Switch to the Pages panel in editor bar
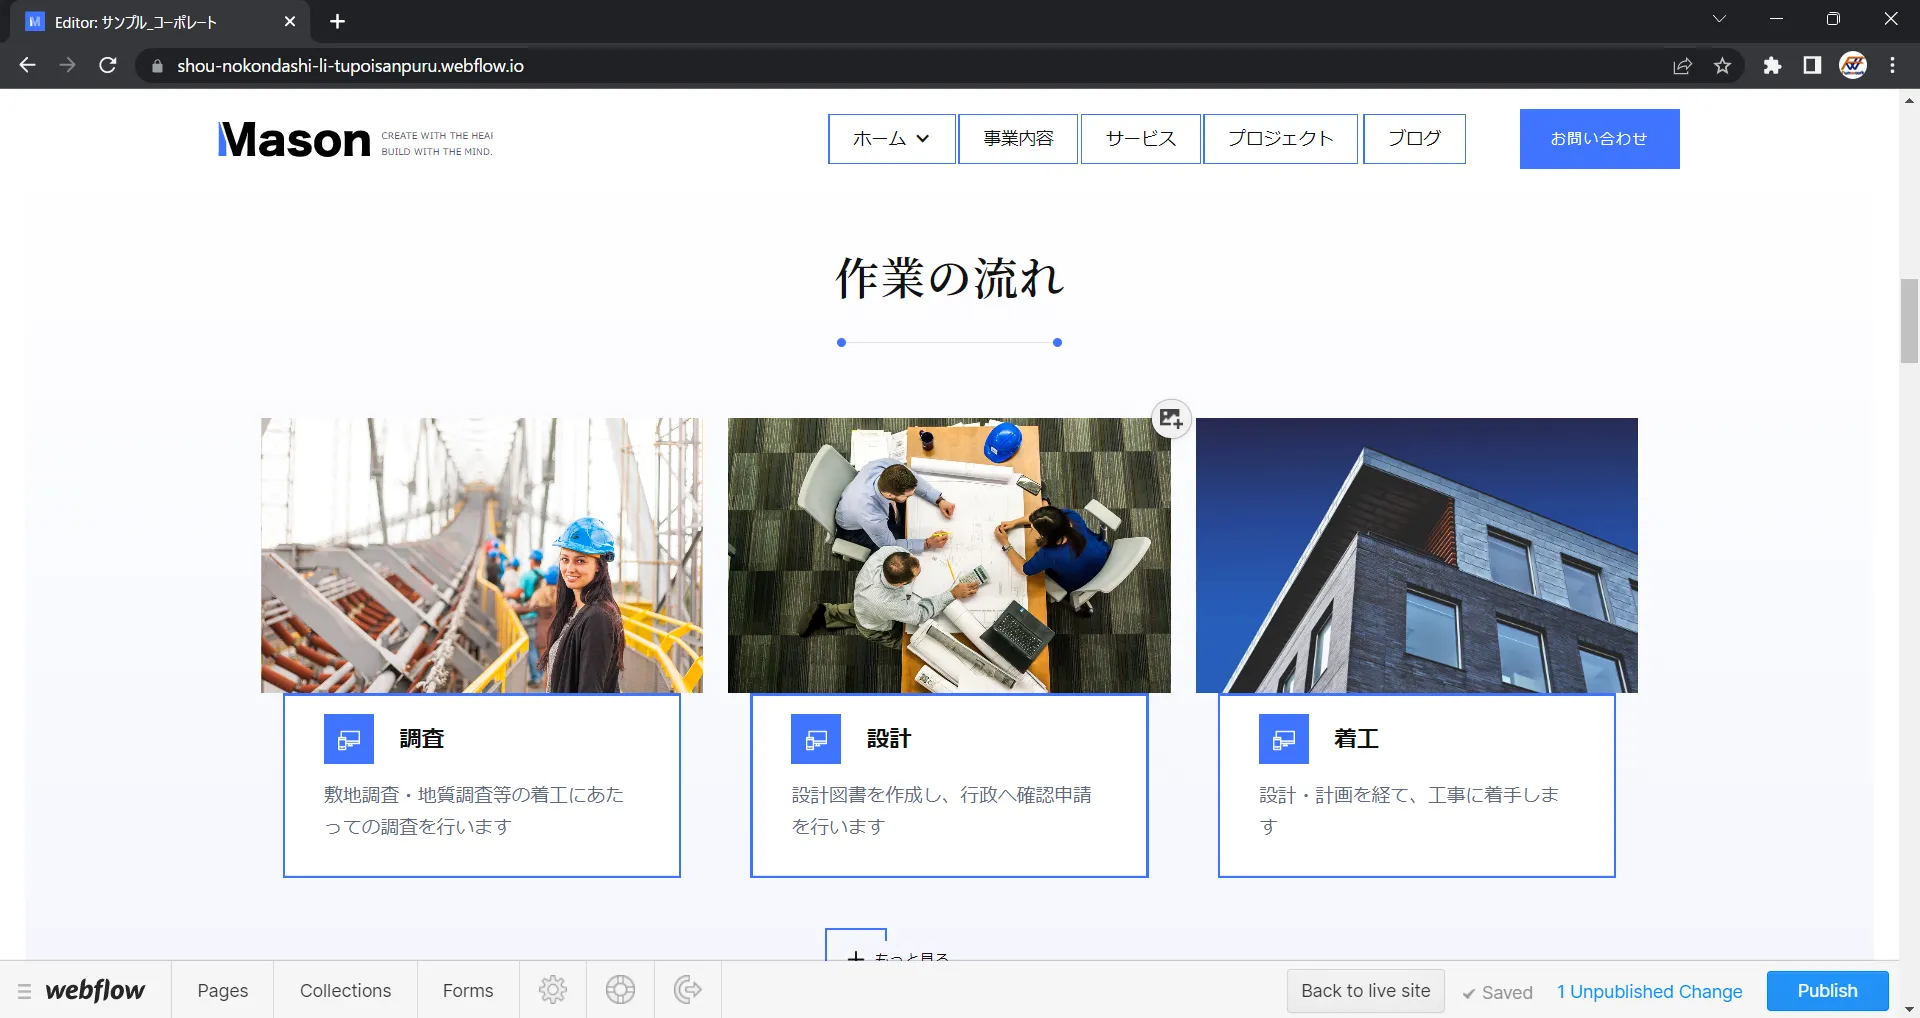The height and width of the screenshot is (1018, 1920). tap(222, 990)
